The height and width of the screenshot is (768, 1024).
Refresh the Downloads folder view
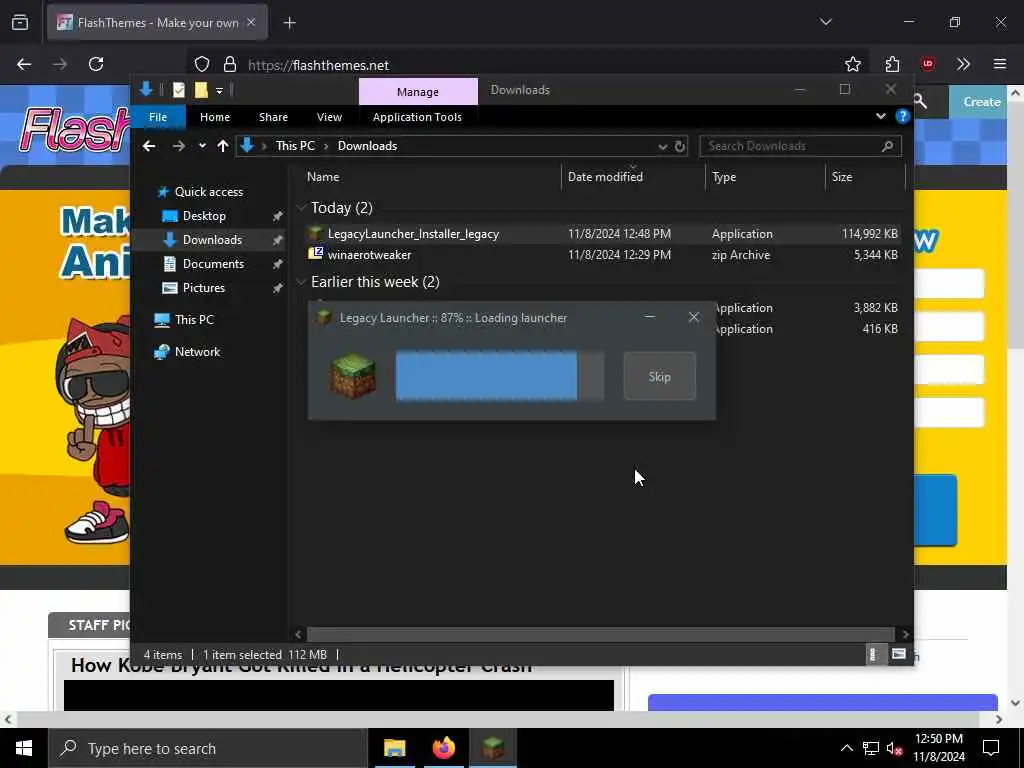pyautogui.click(x=680, y=146)
